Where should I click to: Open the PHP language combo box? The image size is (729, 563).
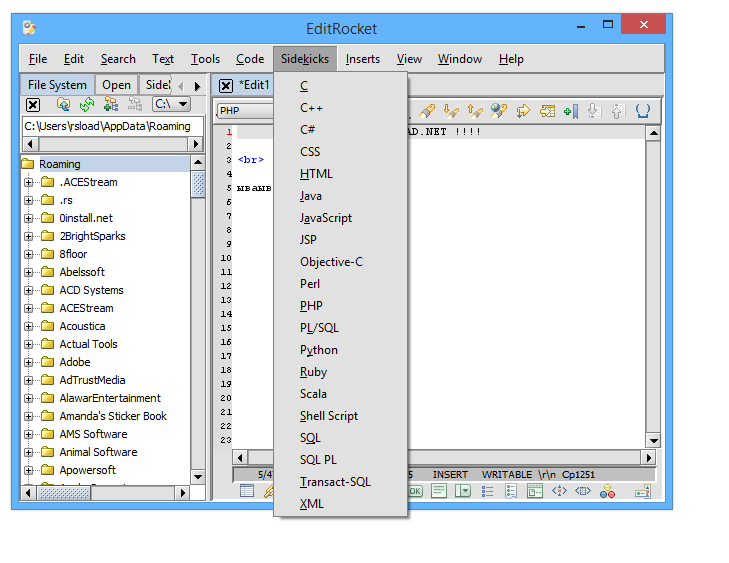pyautogui.click(x=245, y=111)
